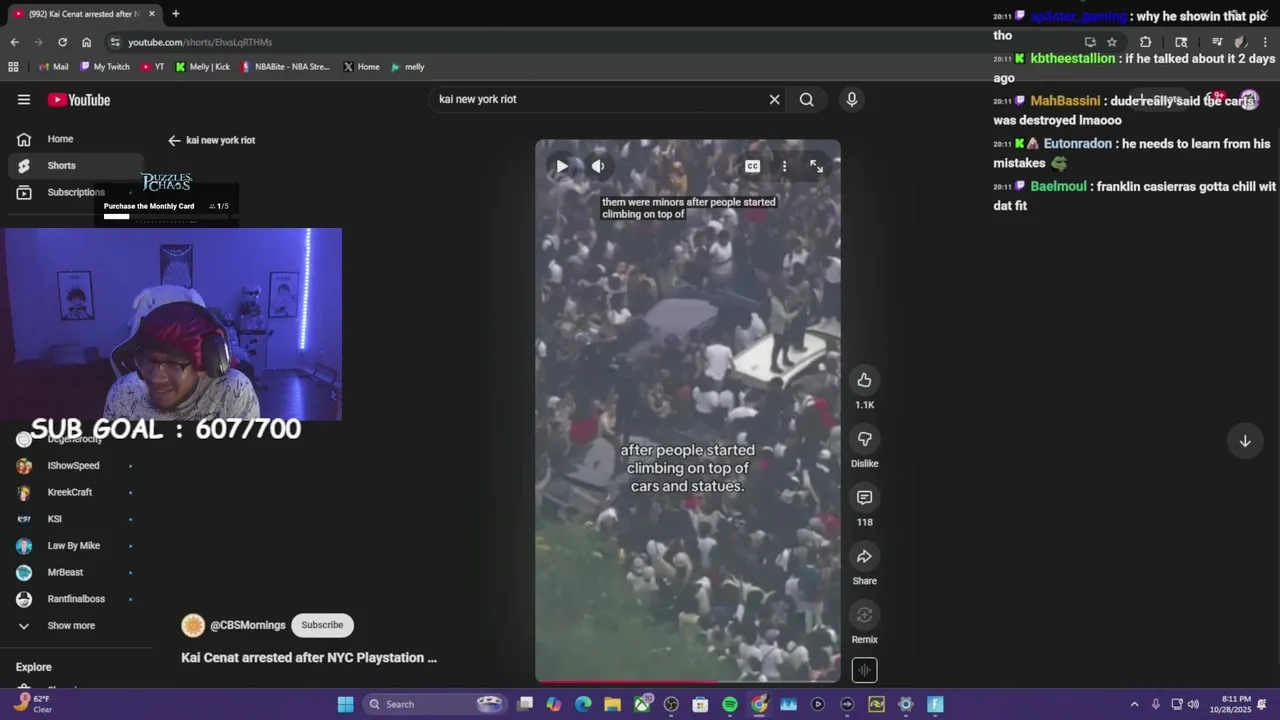Open the system volume control
Viewport: 1280px width, 720px height.
pos(1193,704)
